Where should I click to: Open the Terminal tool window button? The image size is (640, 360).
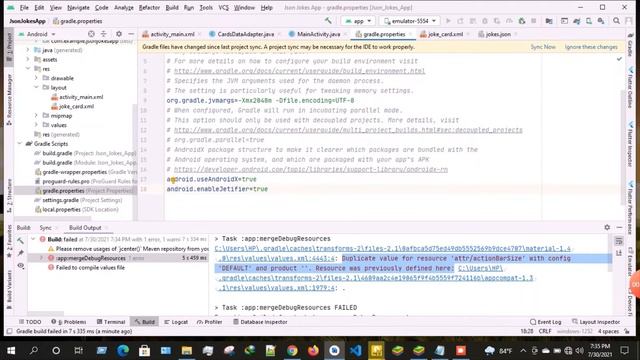coord(111,322)
